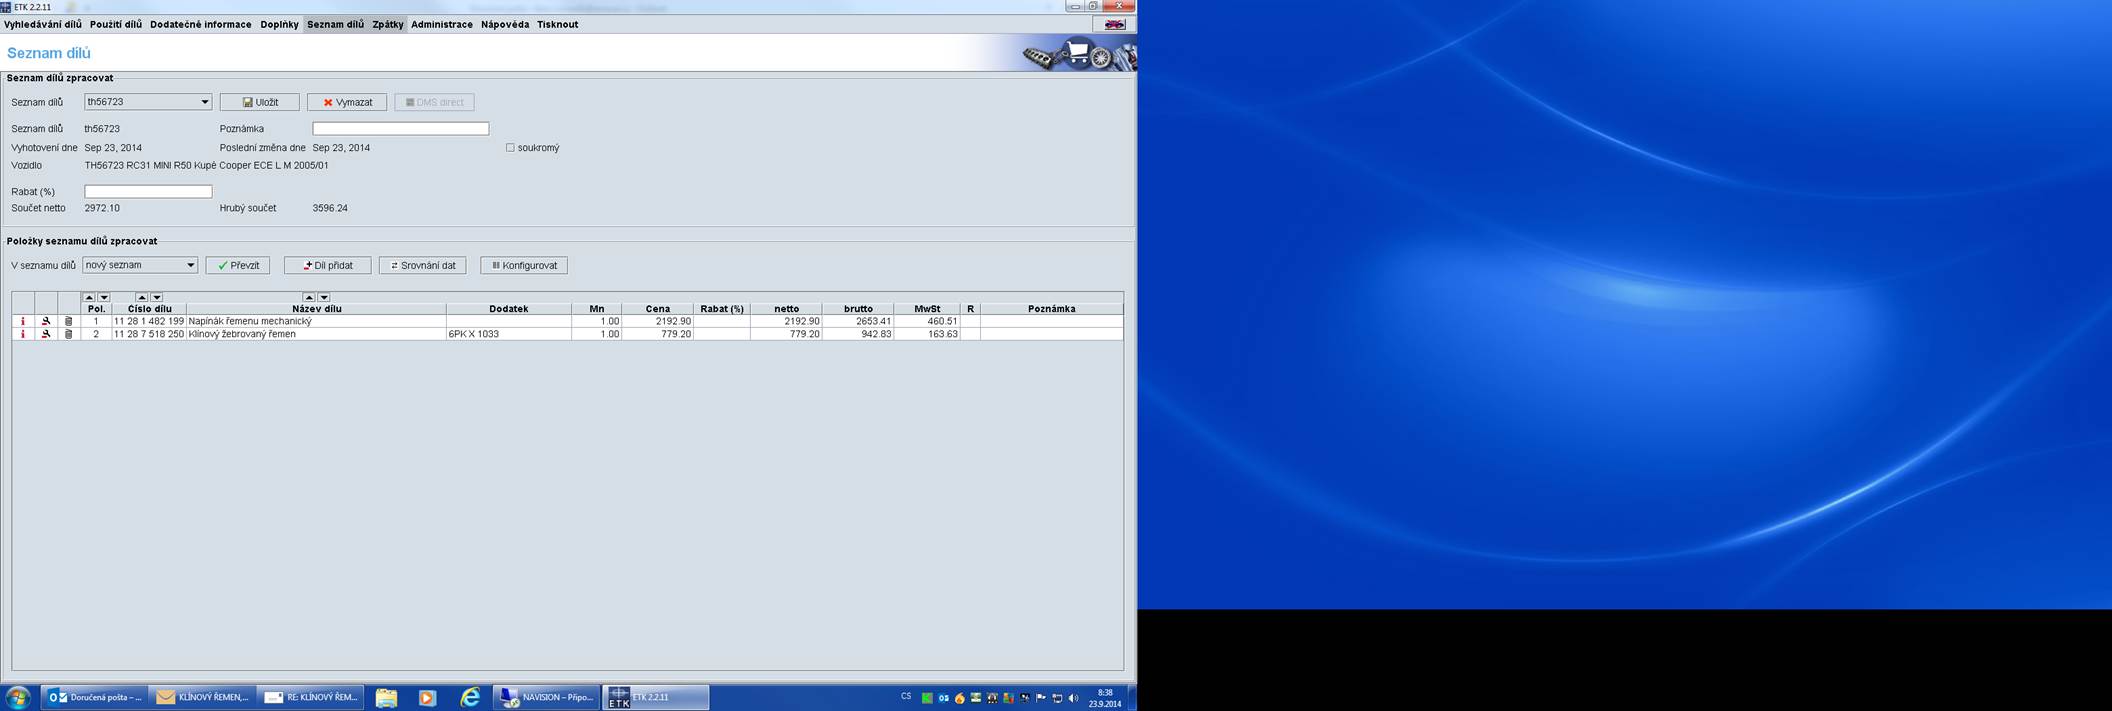Click the Srovnání dat button
The width and height of the screenshot is (2112, 711).
422,265
